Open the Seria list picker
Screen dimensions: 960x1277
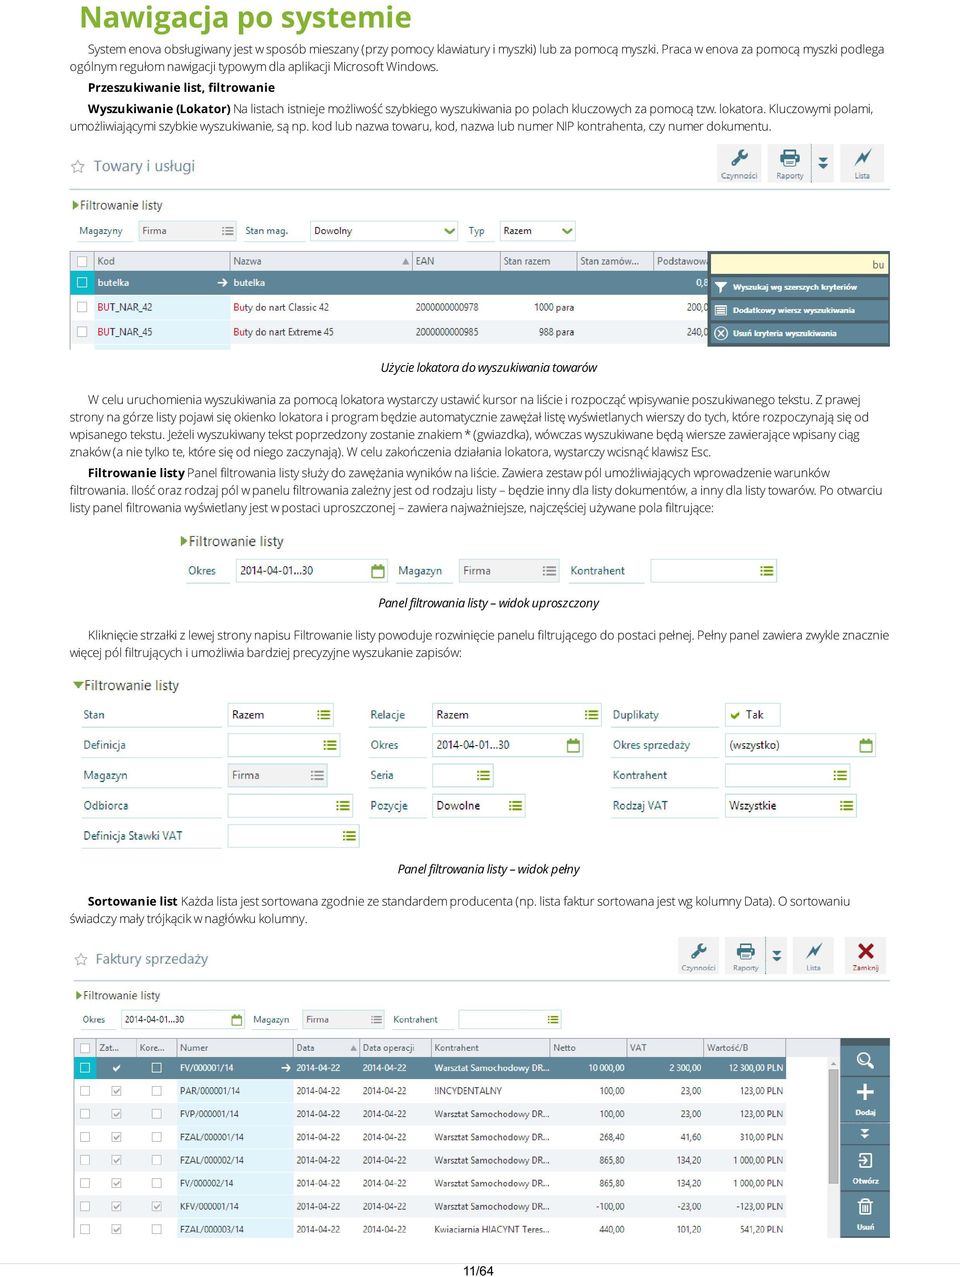click(x=484, y=775)
